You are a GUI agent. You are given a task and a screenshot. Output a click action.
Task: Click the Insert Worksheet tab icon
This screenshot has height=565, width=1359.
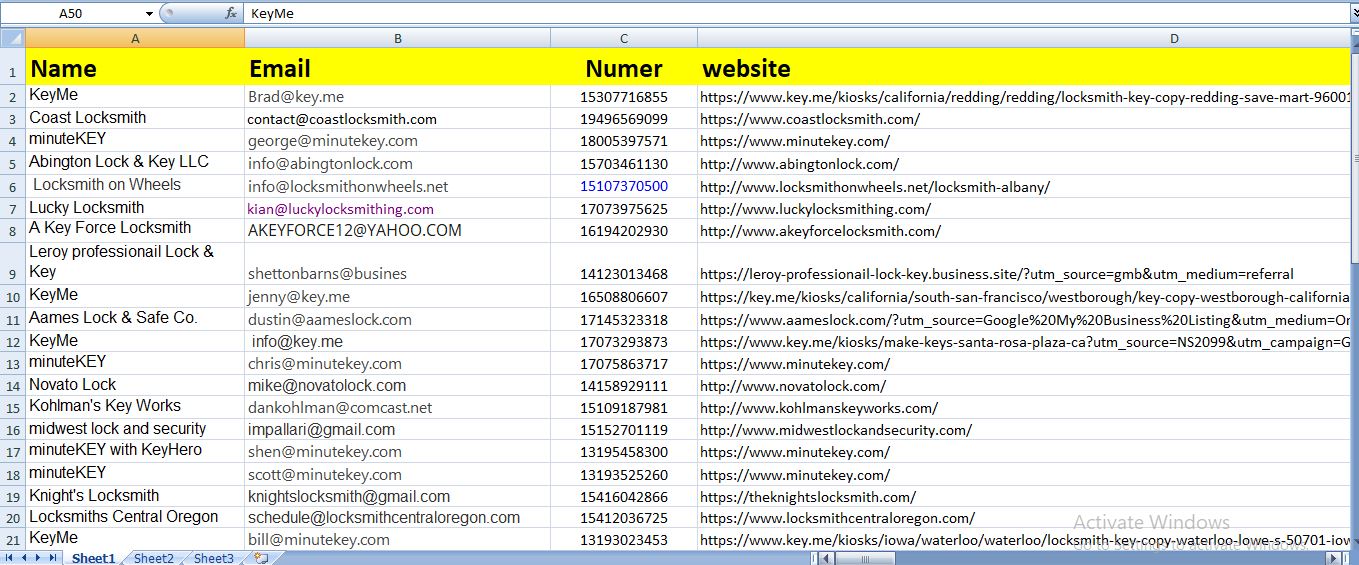262,558
